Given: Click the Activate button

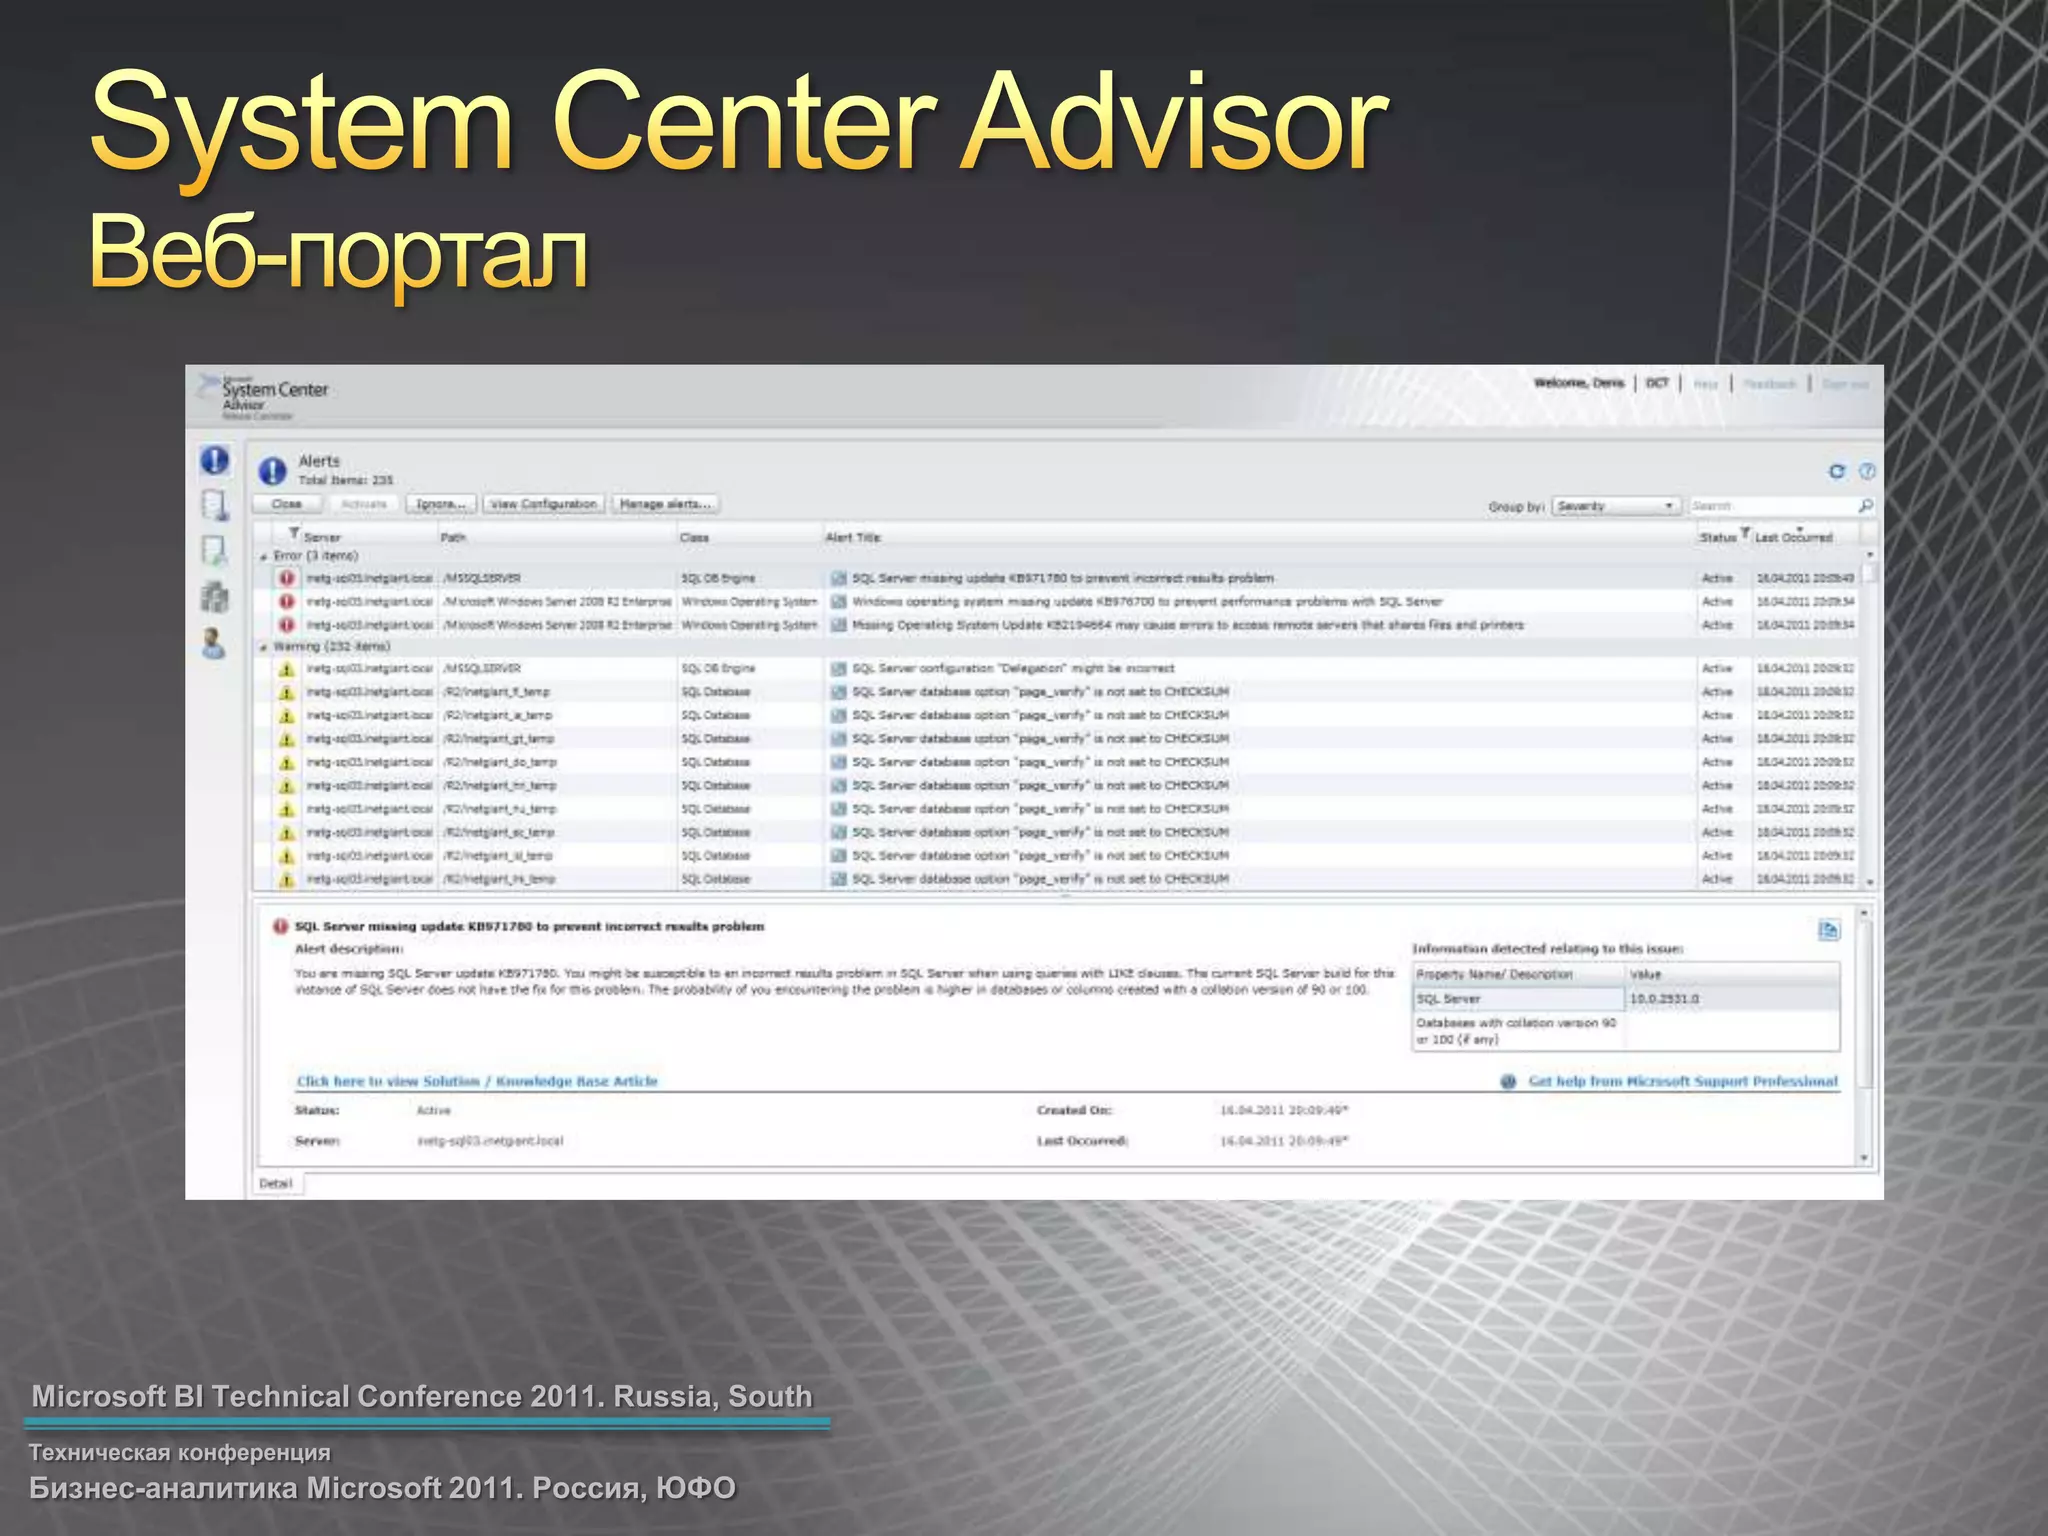Looking at the screenshot, I should [x=364, y=504].
